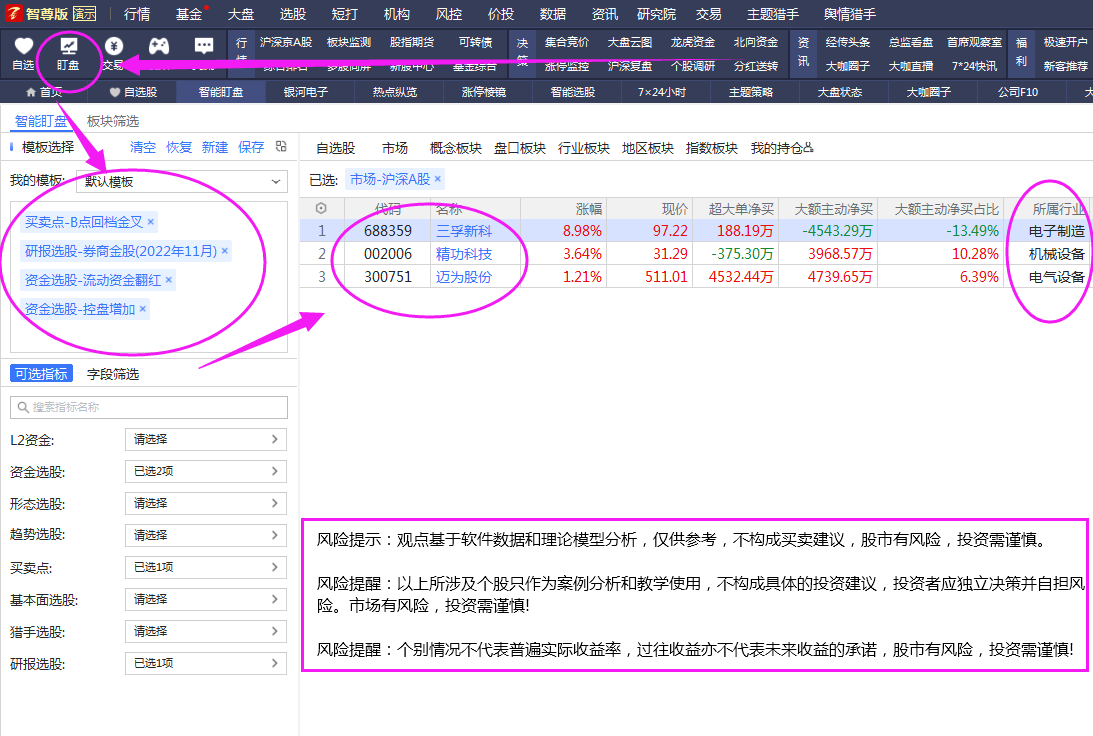Viewport: 1093px width, 736px height.
Task: Remove the 资金选股-控盘增加 tag
Action: point(143,309)
